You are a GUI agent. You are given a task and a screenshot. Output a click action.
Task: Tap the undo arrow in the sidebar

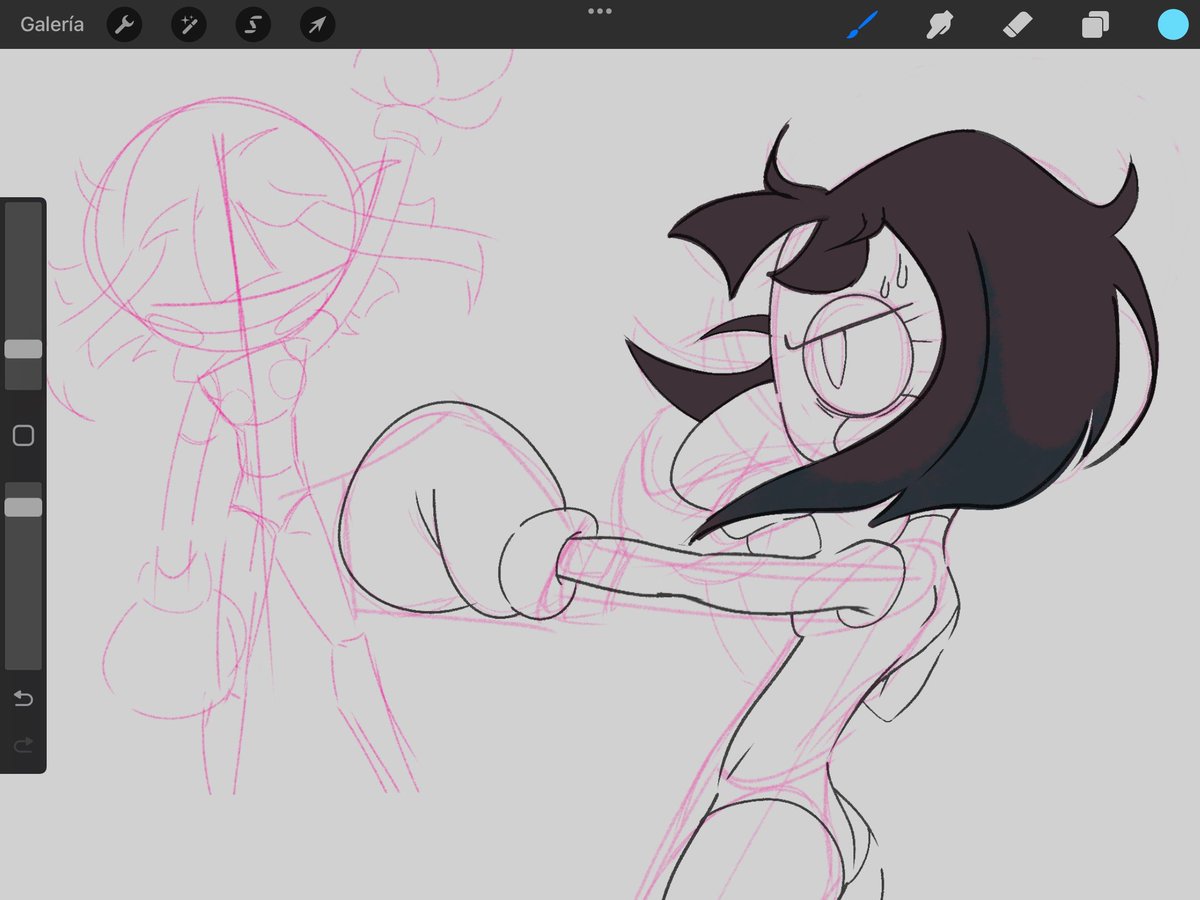(x=23, y=699)
